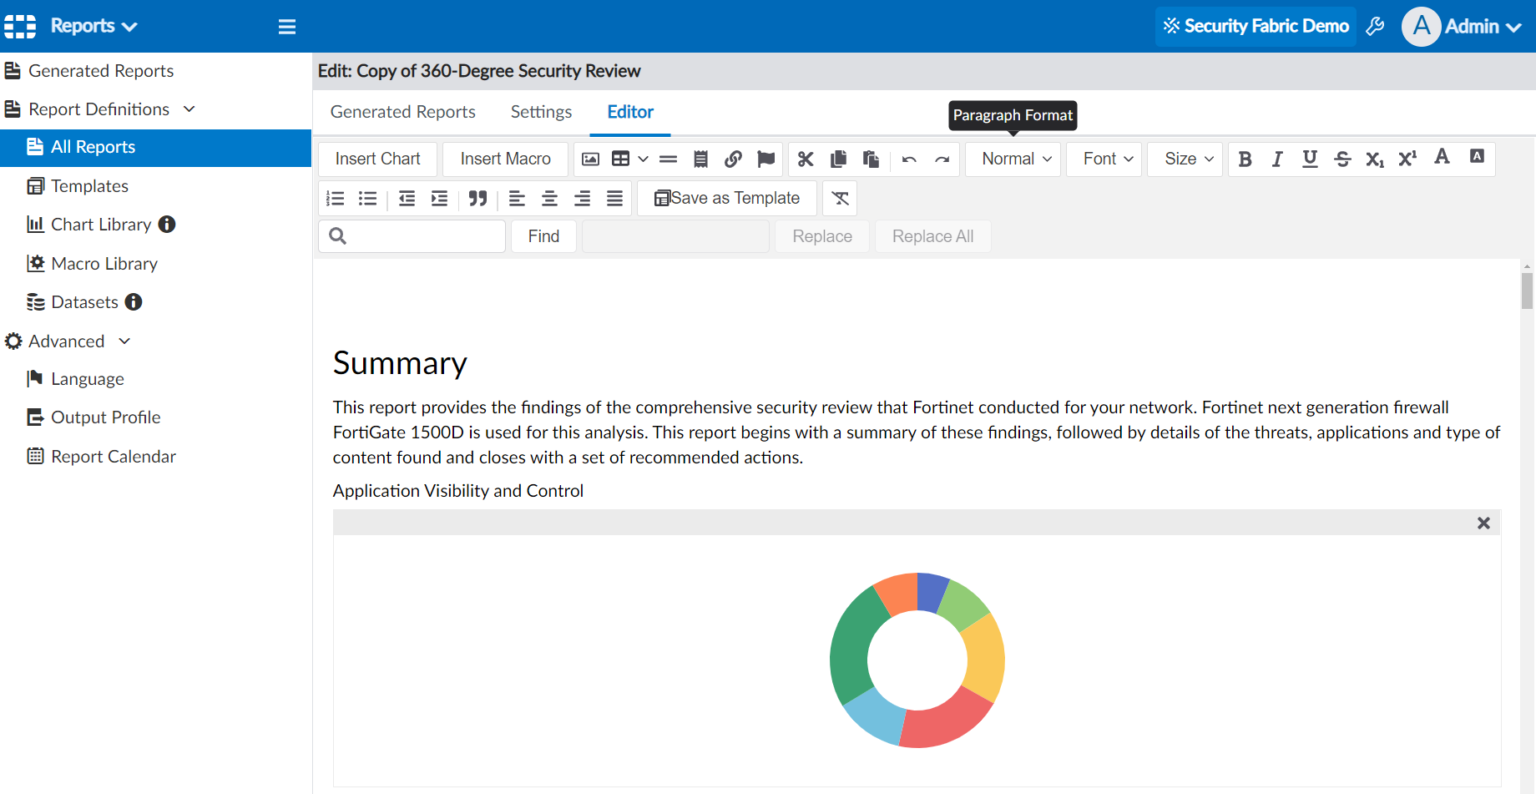Cut the selection with the scissors icon
Viewport: 1536px width, 794px height.
click(806, 159)
